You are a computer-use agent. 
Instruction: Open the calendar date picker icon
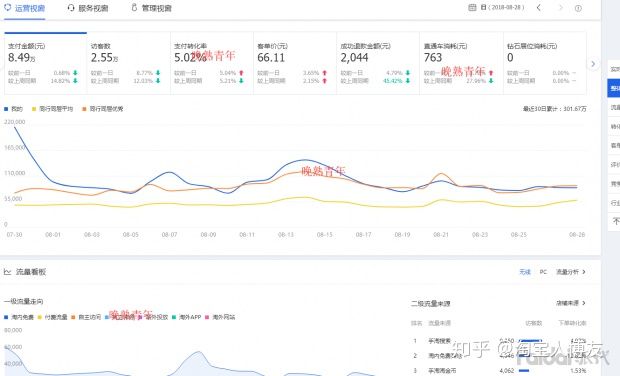pyautogui.click(x=472, y=8)
